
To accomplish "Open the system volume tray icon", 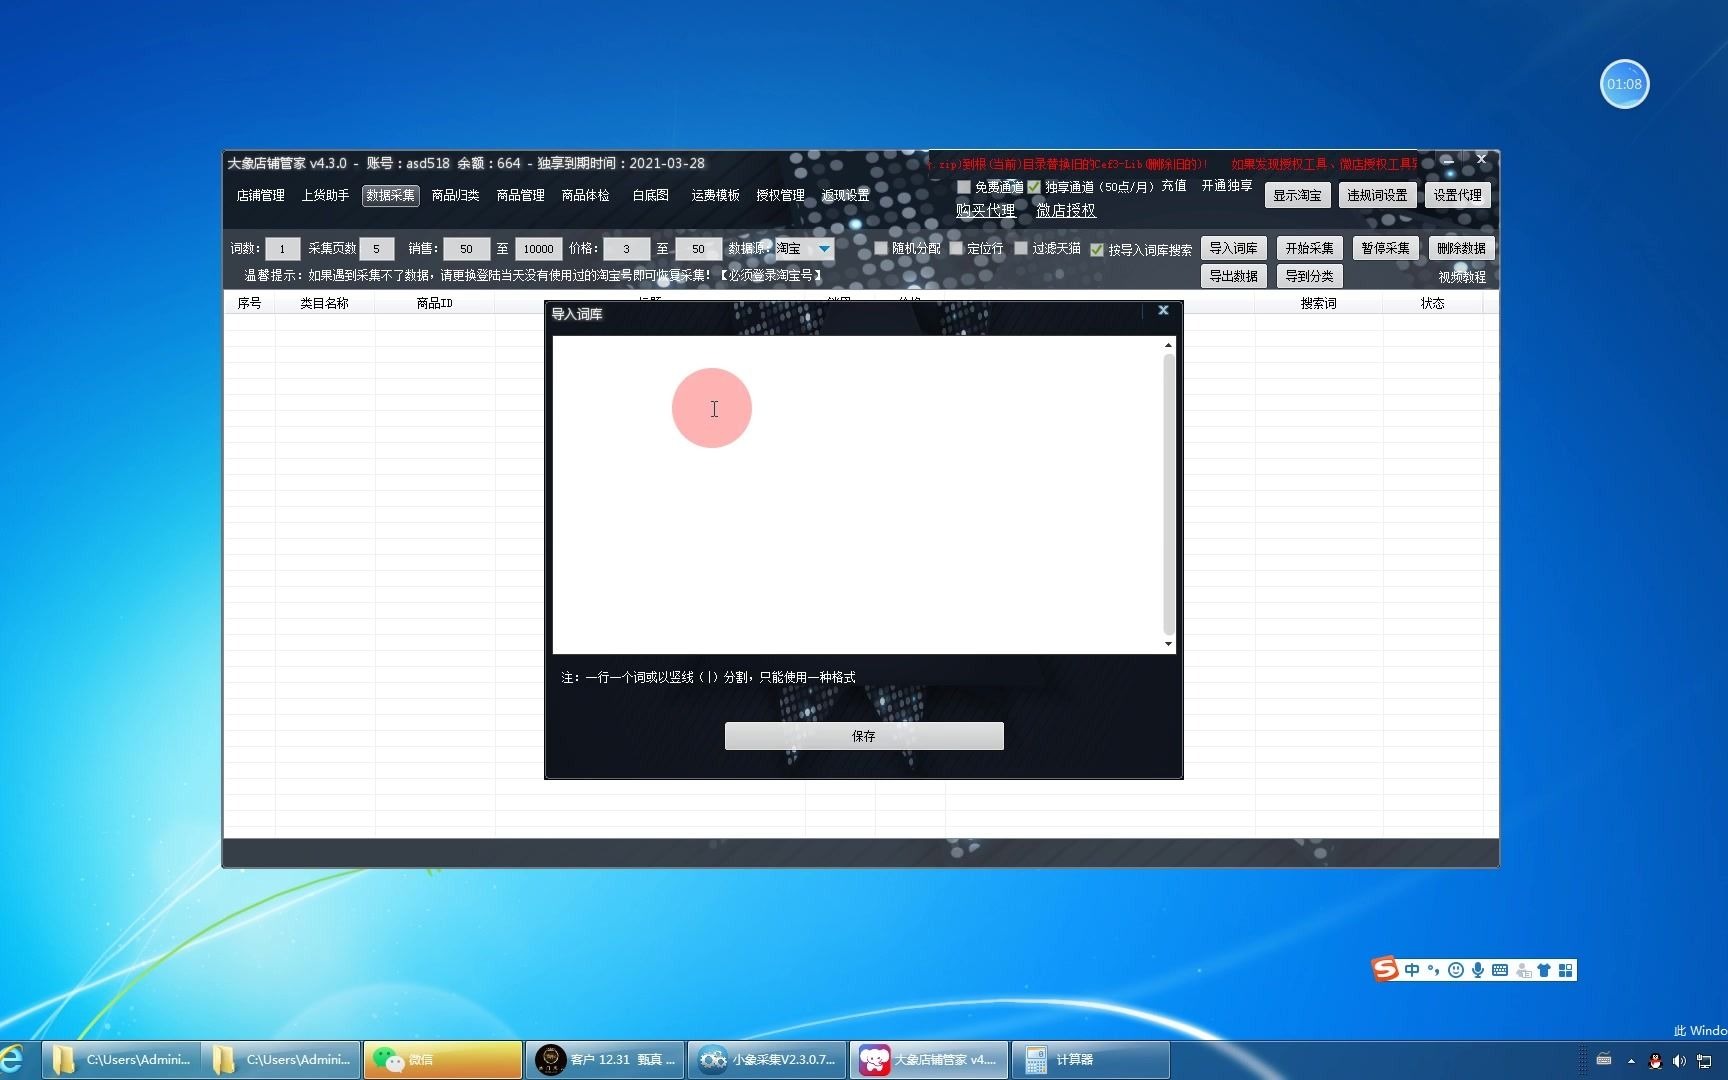I will pos(1679,1061).
